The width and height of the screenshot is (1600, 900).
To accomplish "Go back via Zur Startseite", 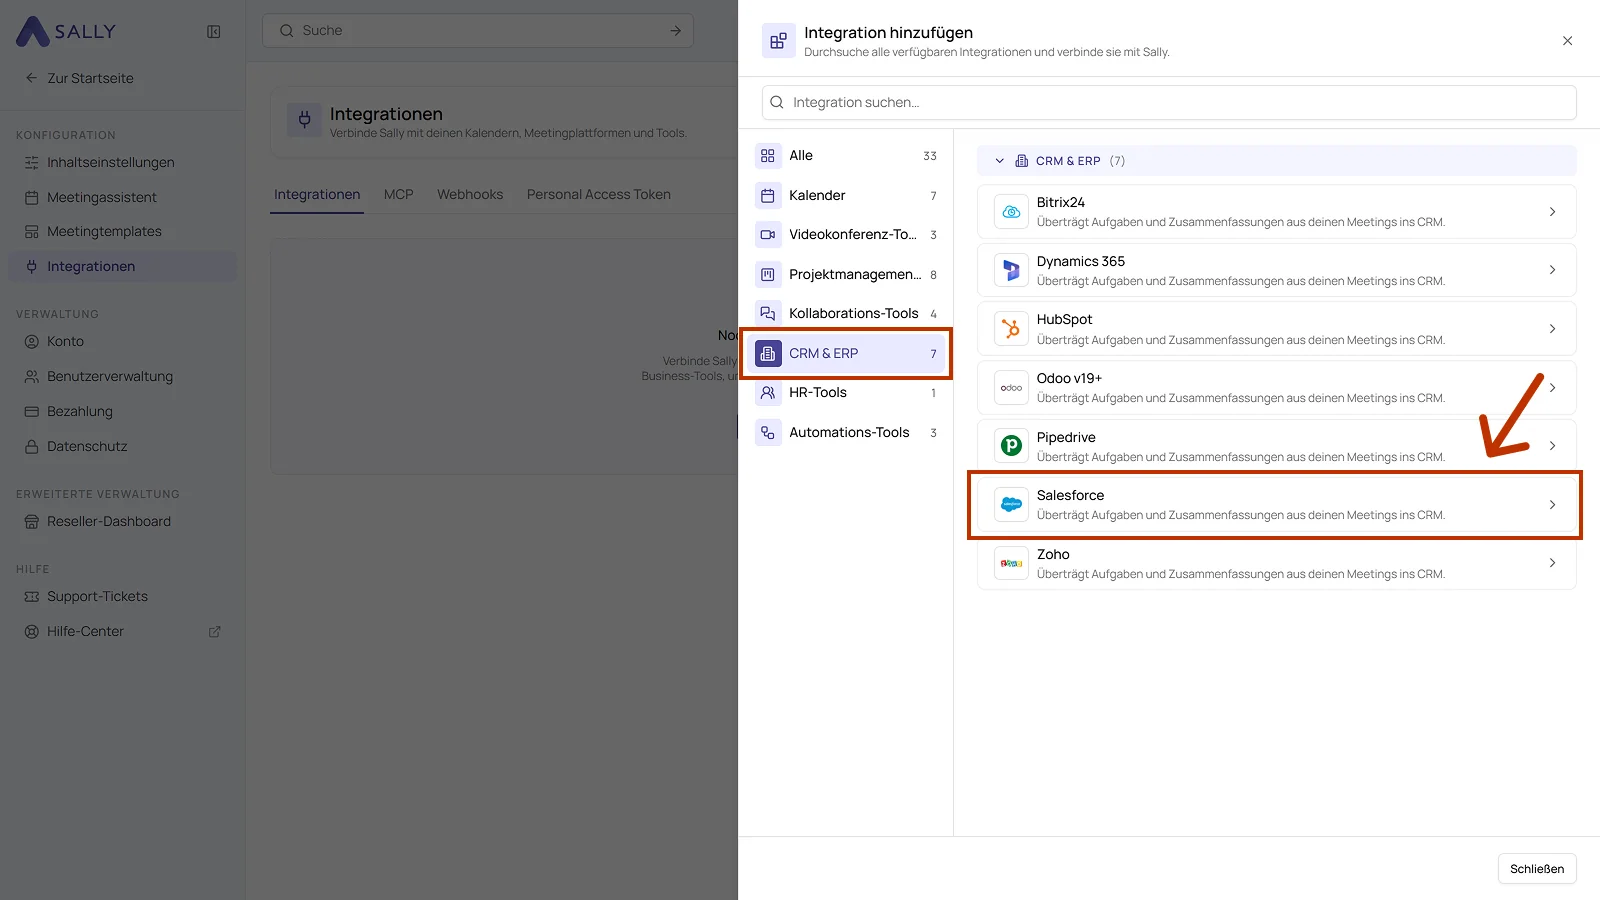I will (x=79, y=78).
